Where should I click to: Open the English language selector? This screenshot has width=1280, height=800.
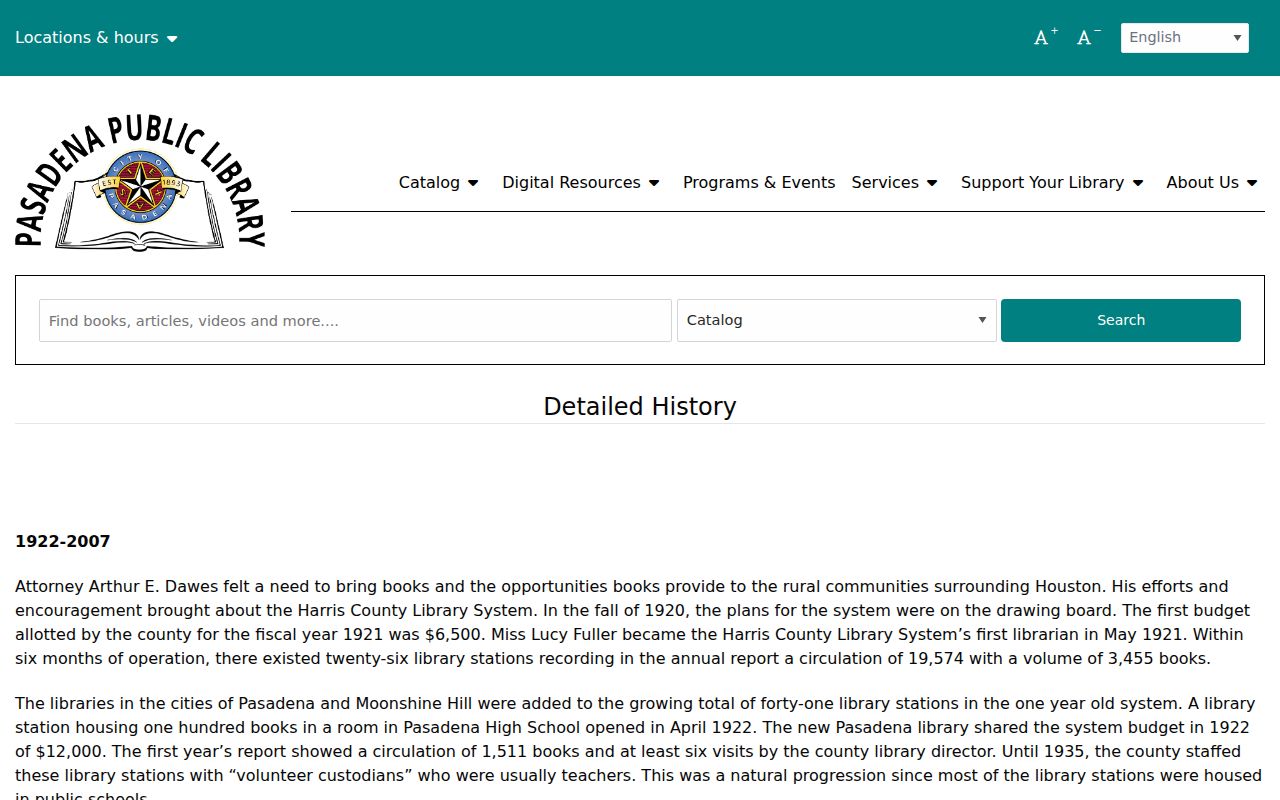pyautogui.click(x=1185, y=38)
